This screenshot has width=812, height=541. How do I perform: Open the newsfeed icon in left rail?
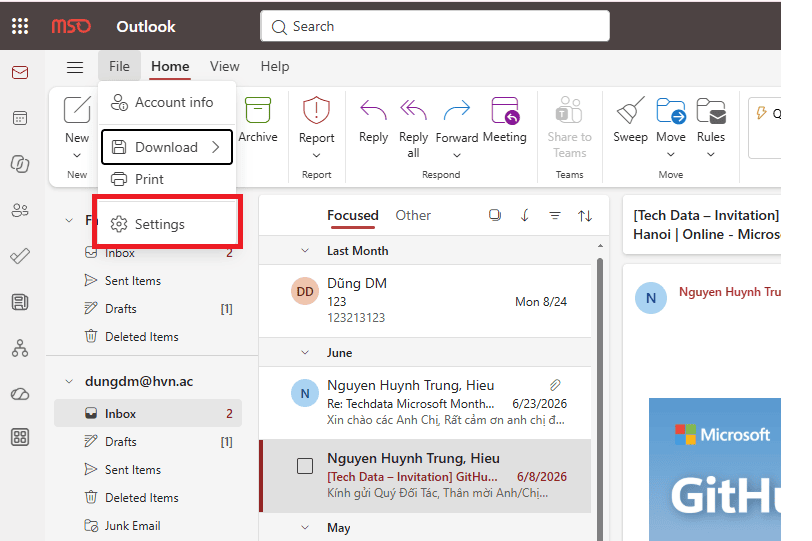pos(20,302)
